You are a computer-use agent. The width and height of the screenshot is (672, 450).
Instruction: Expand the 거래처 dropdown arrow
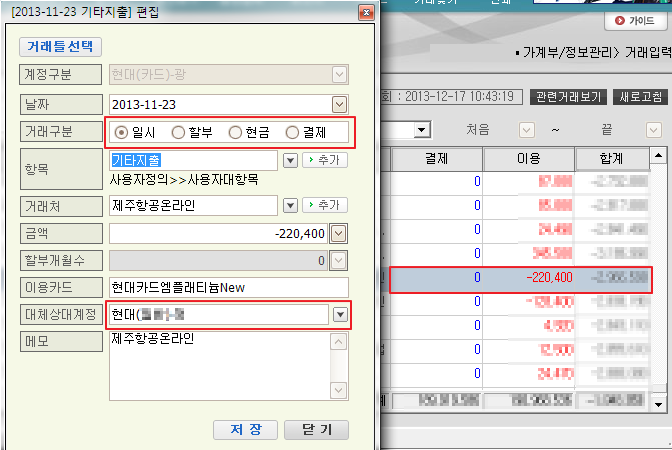point(291,206)
